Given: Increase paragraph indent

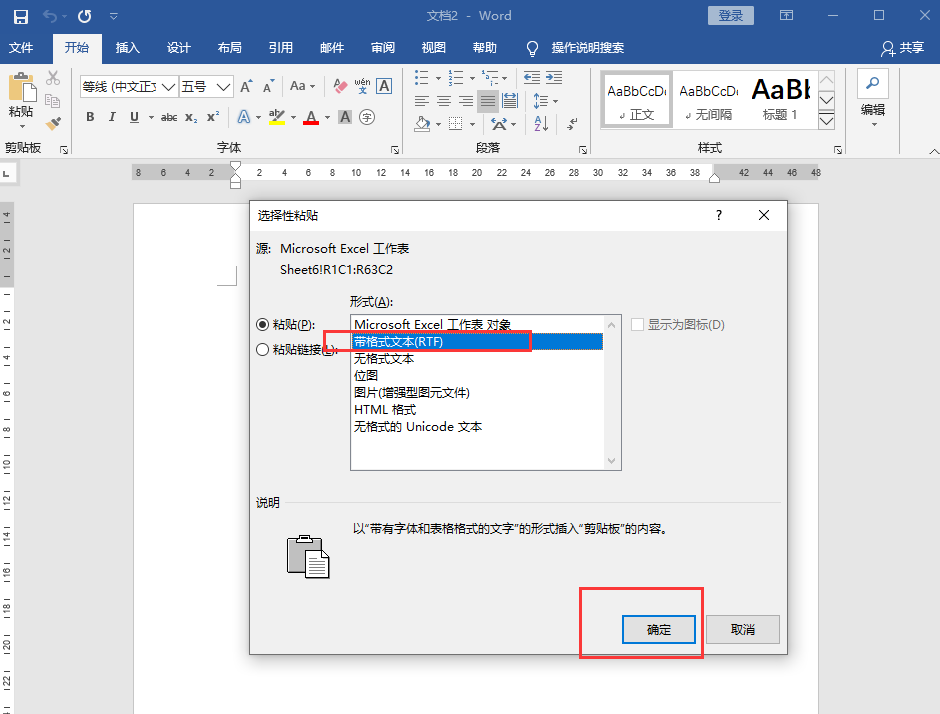Looking at the screenshot, I should tap(554, 77).
